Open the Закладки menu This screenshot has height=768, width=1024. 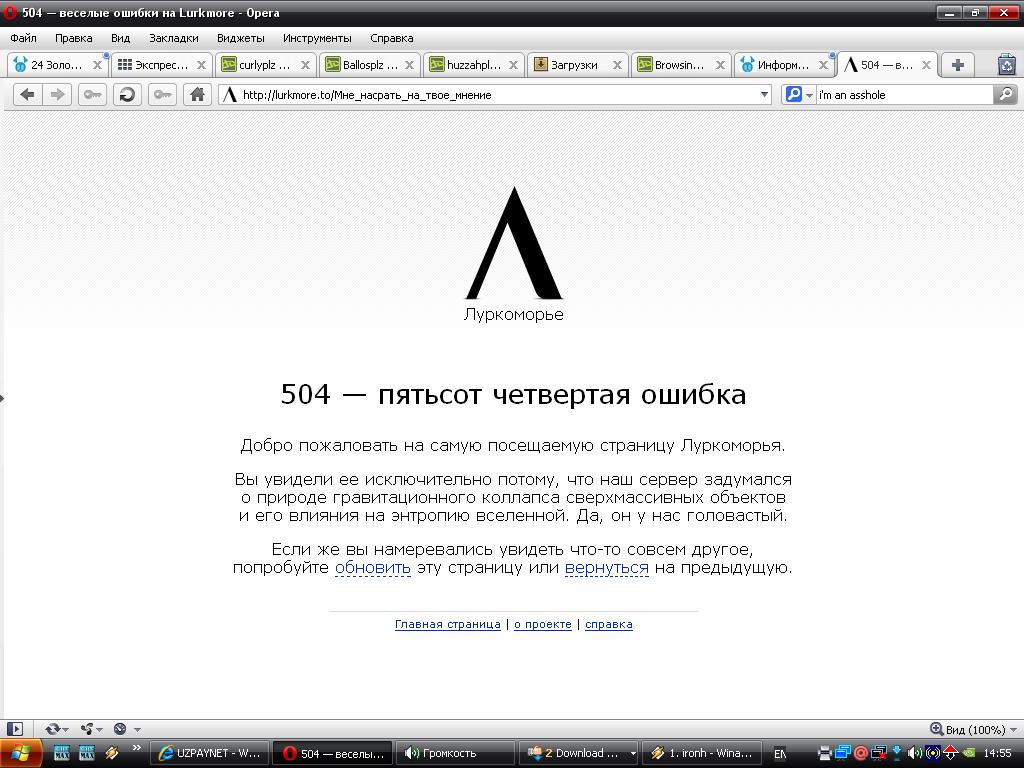pyautogui.click(x=174, y=38)
